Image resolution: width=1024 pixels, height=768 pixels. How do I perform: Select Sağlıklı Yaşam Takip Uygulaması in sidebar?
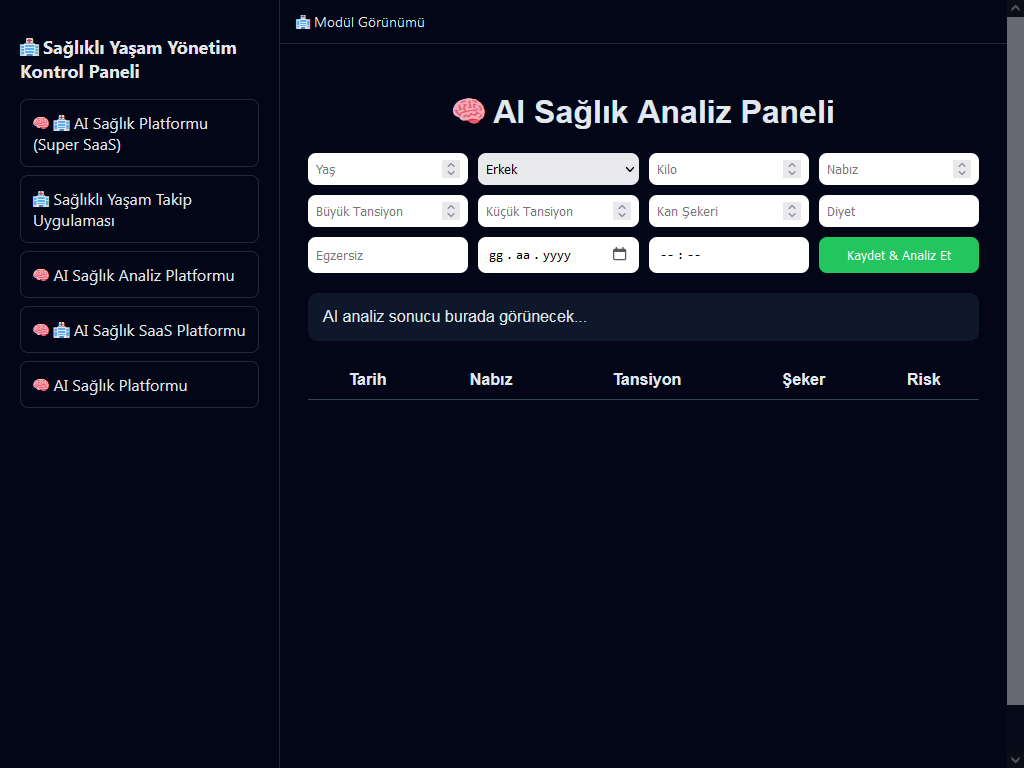coord(139,209)
